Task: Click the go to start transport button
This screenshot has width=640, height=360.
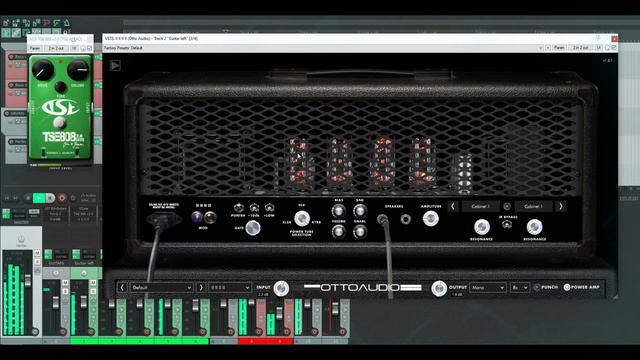Action: coord(7,198)
